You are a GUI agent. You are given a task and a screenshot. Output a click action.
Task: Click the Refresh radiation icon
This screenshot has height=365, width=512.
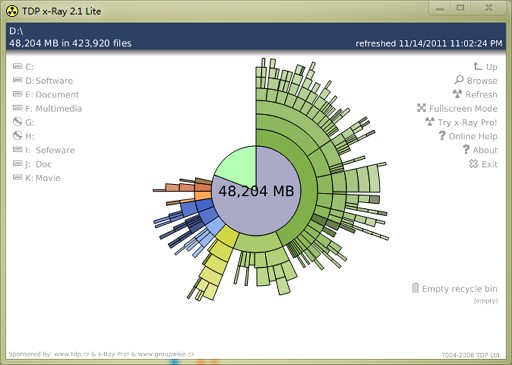tap(457, 94)
